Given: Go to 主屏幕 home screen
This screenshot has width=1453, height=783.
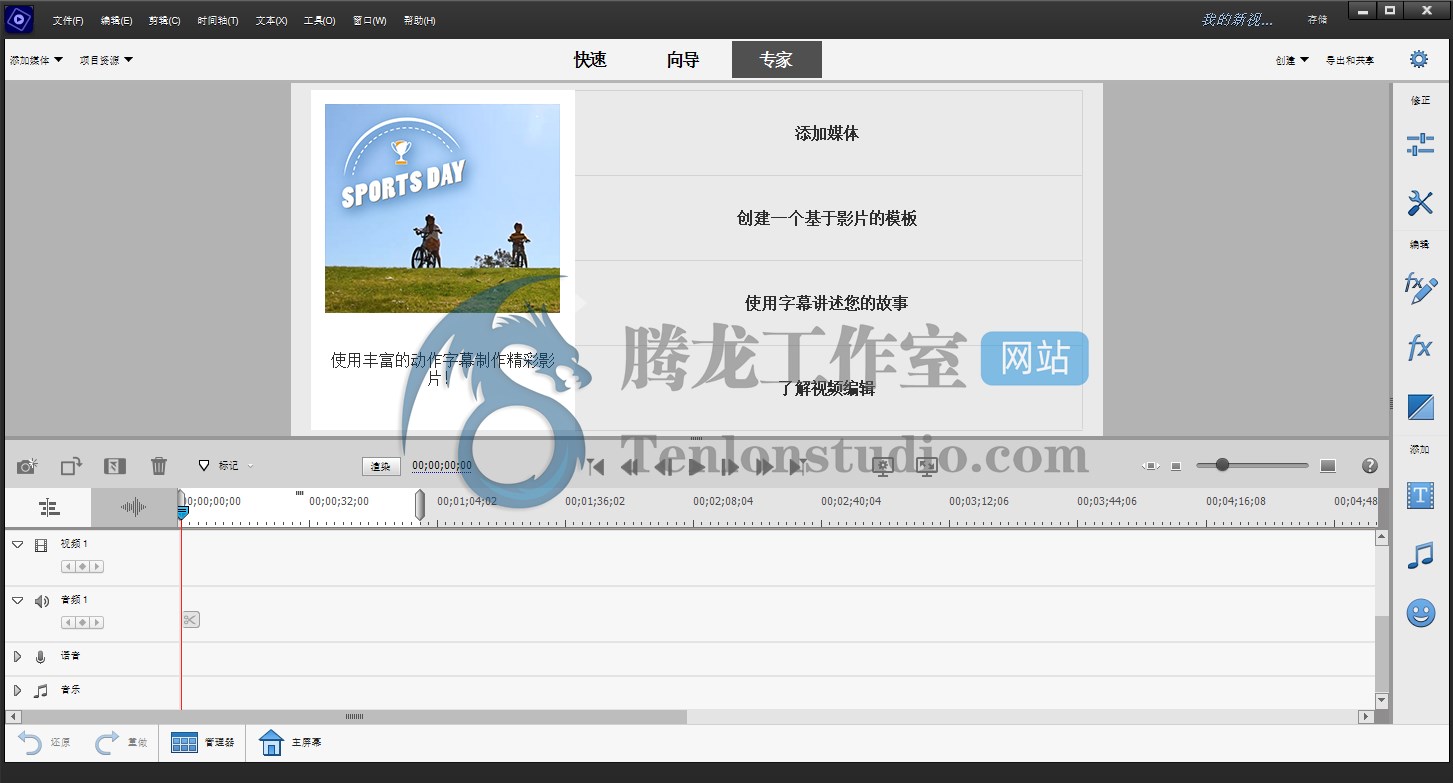Looking at the screenshot, I should pos(290,743).
